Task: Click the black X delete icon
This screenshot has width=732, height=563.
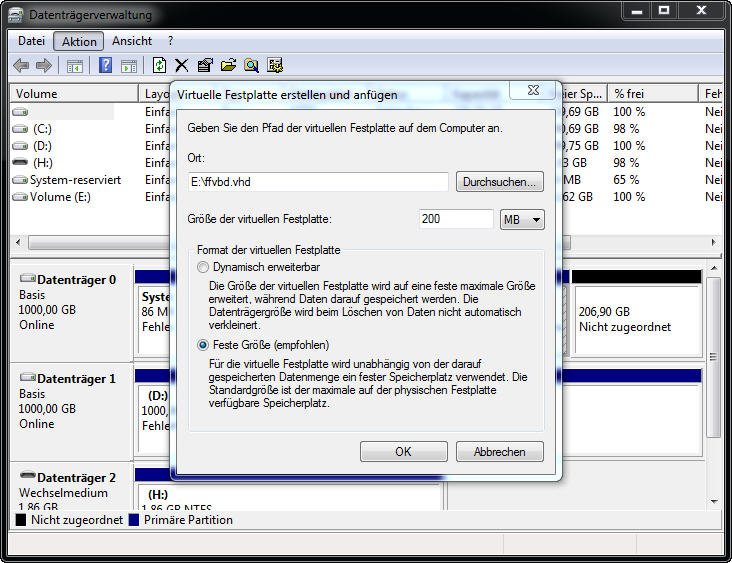Action: click(x=182, y=66)
